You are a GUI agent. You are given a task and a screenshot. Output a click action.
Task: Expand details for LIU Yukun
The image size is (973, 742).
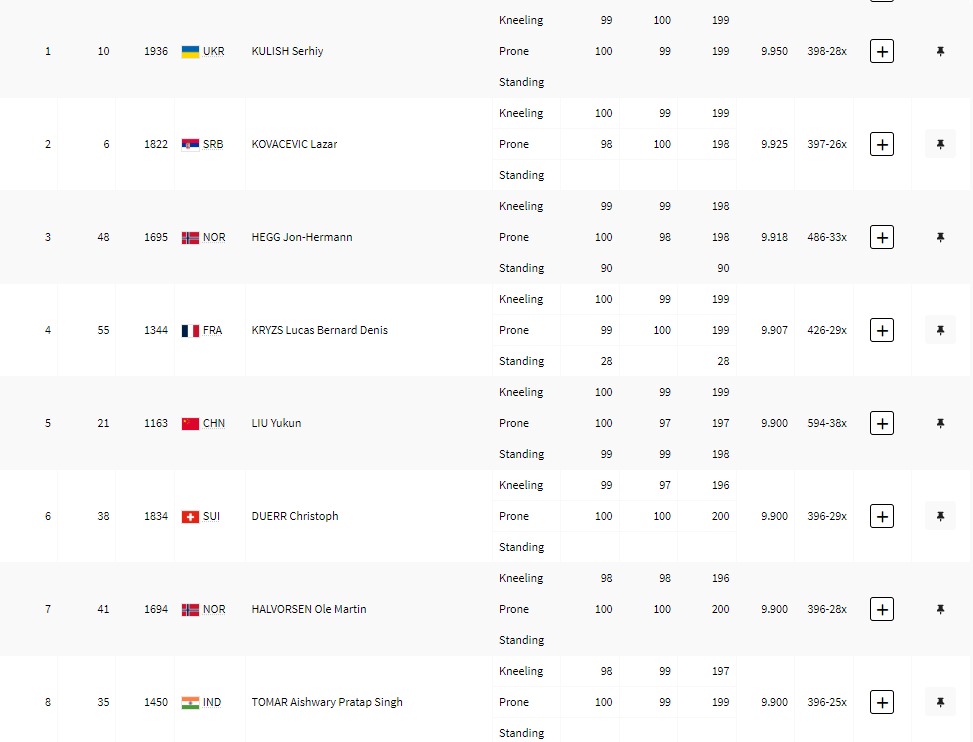(x=881, y=423)
